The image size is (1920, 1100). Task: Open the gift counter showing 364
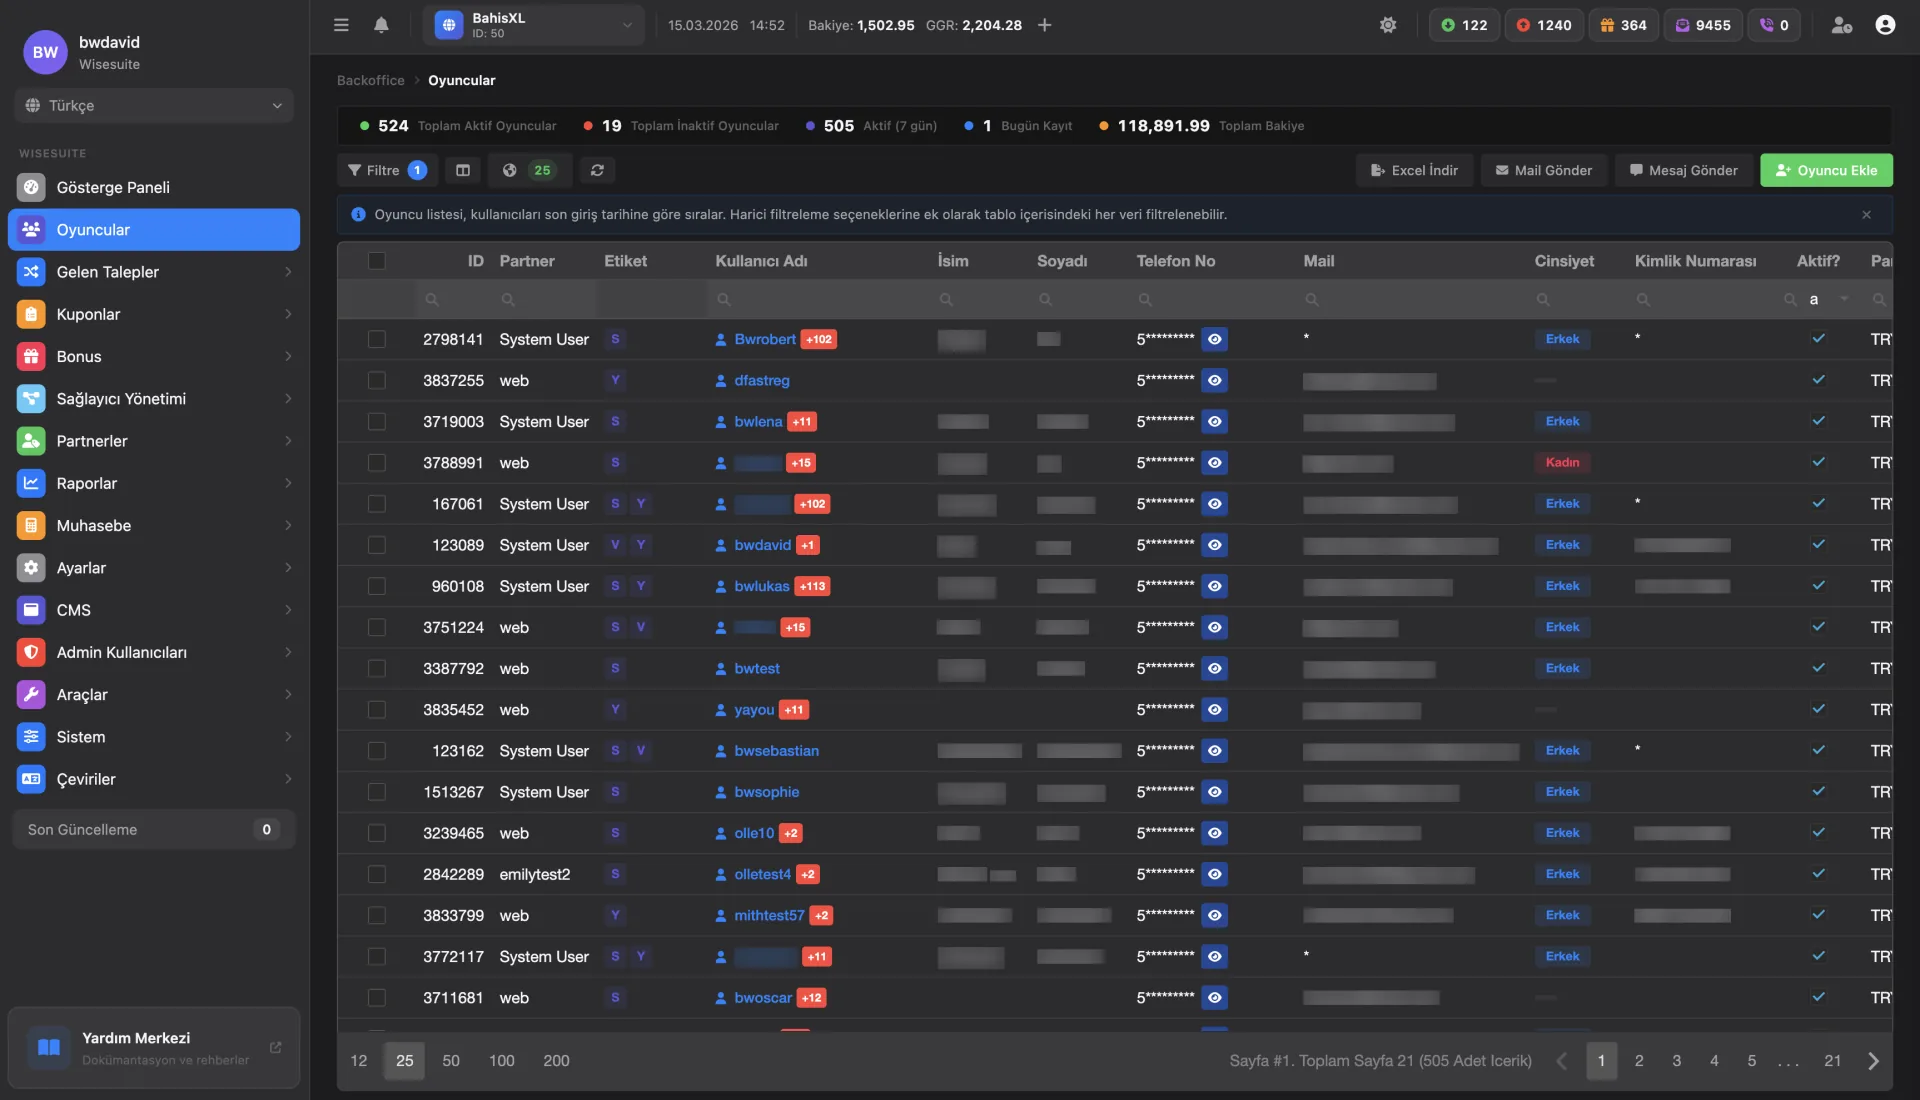[x=1623, y=25]
